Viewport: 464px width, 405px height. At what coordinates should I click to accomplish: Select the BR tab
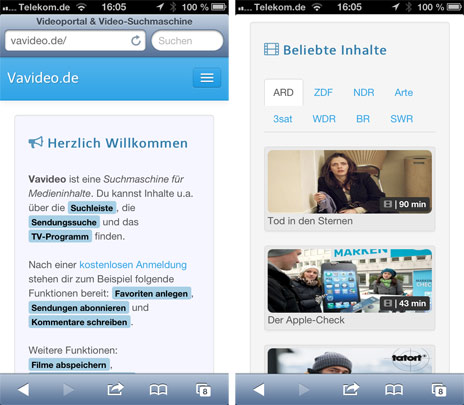(363, 119)
